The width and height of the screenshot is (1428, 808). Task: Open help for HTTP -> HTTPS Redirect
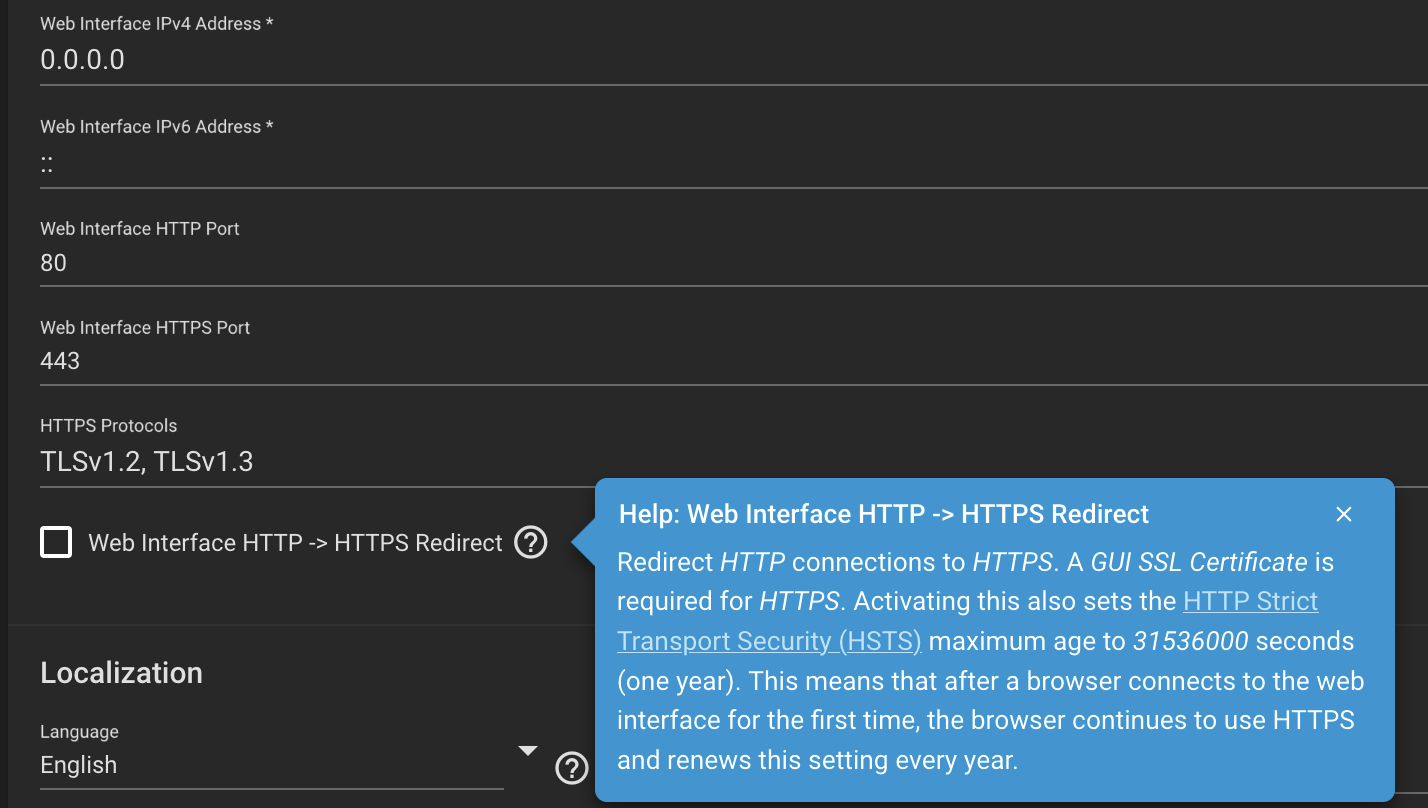tap(531, 543)
